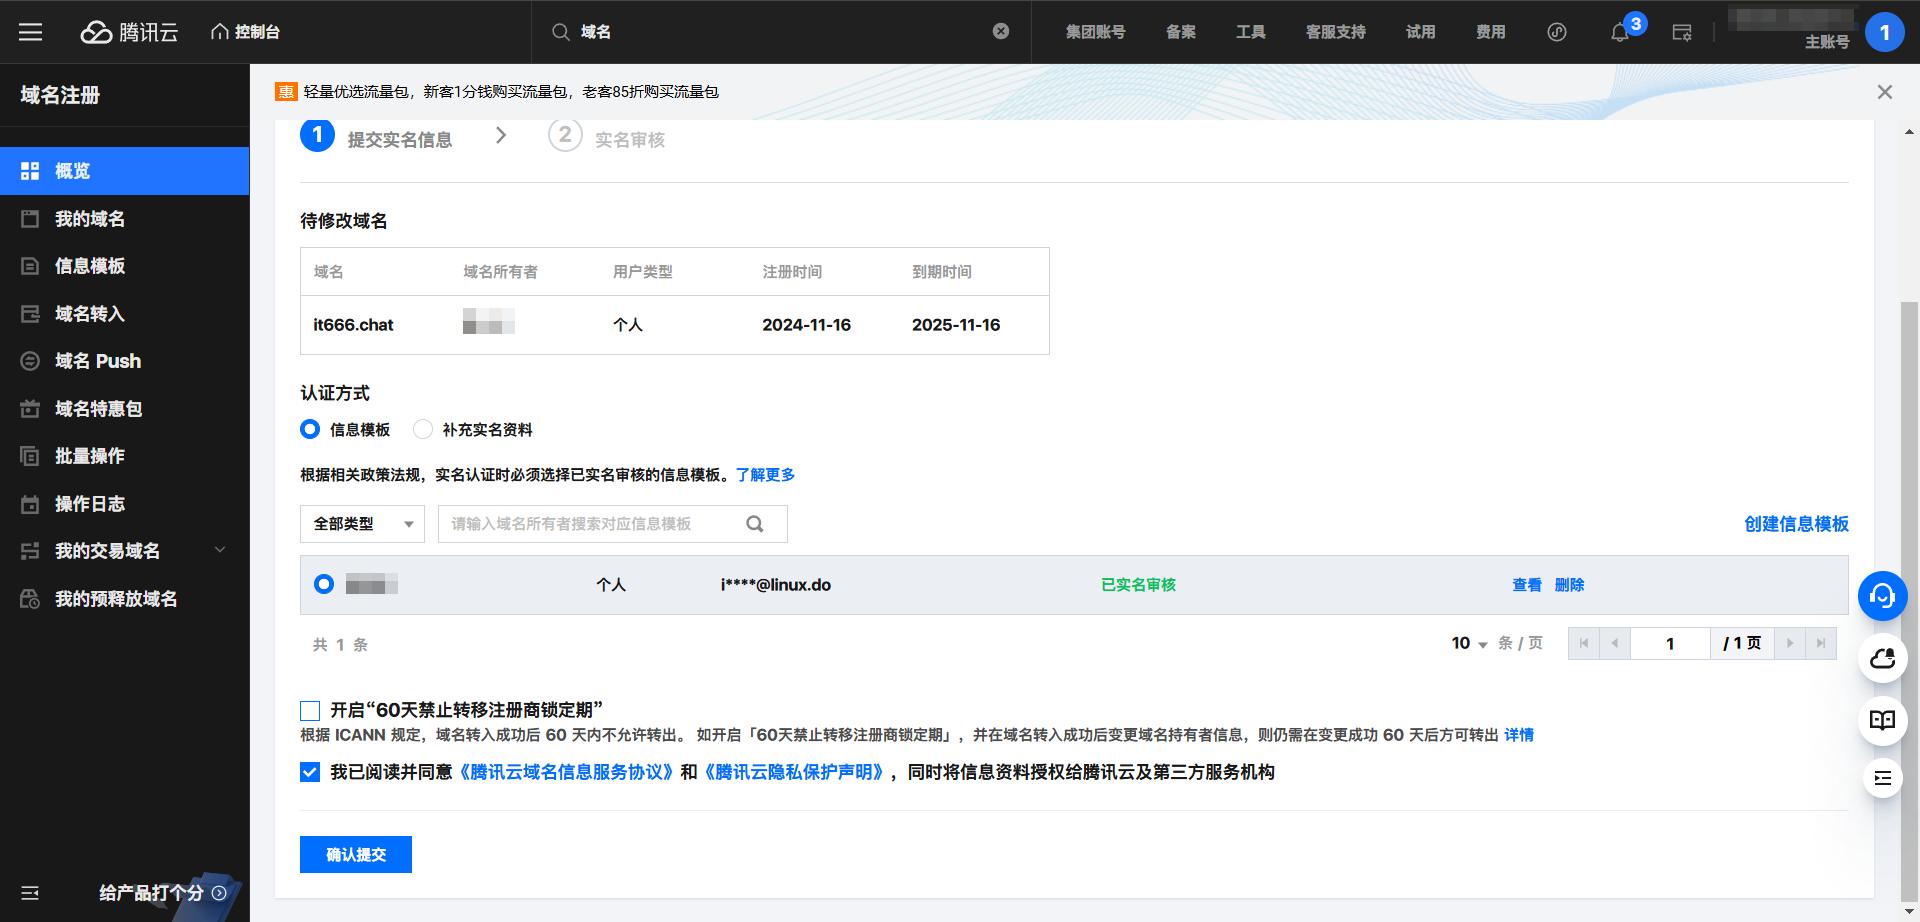The width and height of the screenshot is (1920, 922).
Task: Open the 全部类型 dropdown
Action: tap(362, 524)
